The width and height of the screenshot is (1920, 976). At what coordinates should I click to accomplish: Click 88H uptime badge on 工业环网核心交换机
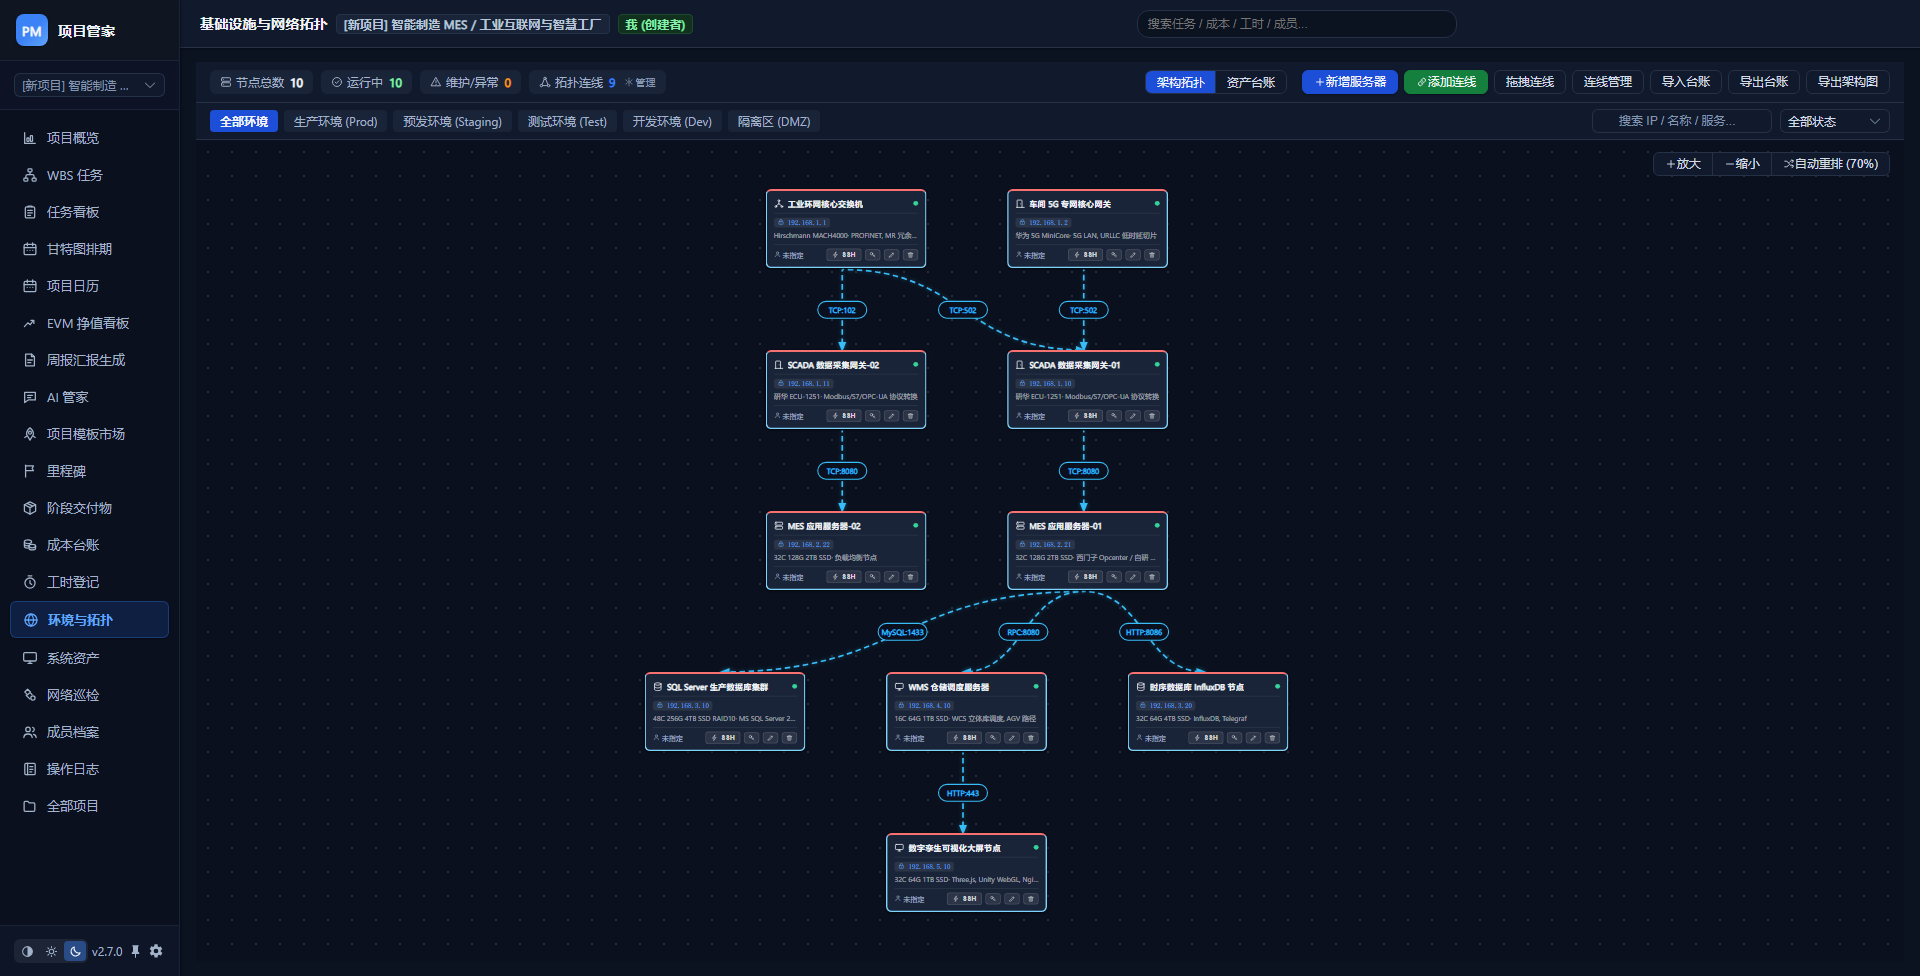tap(844, 255)
